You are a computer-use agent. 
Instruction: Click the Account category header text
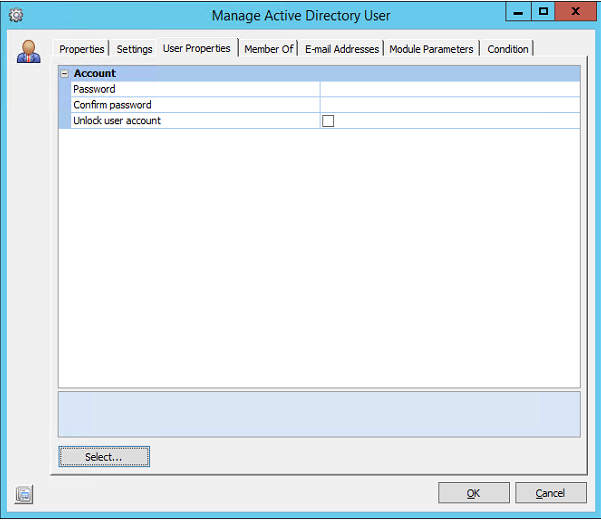tap(95, 73)
